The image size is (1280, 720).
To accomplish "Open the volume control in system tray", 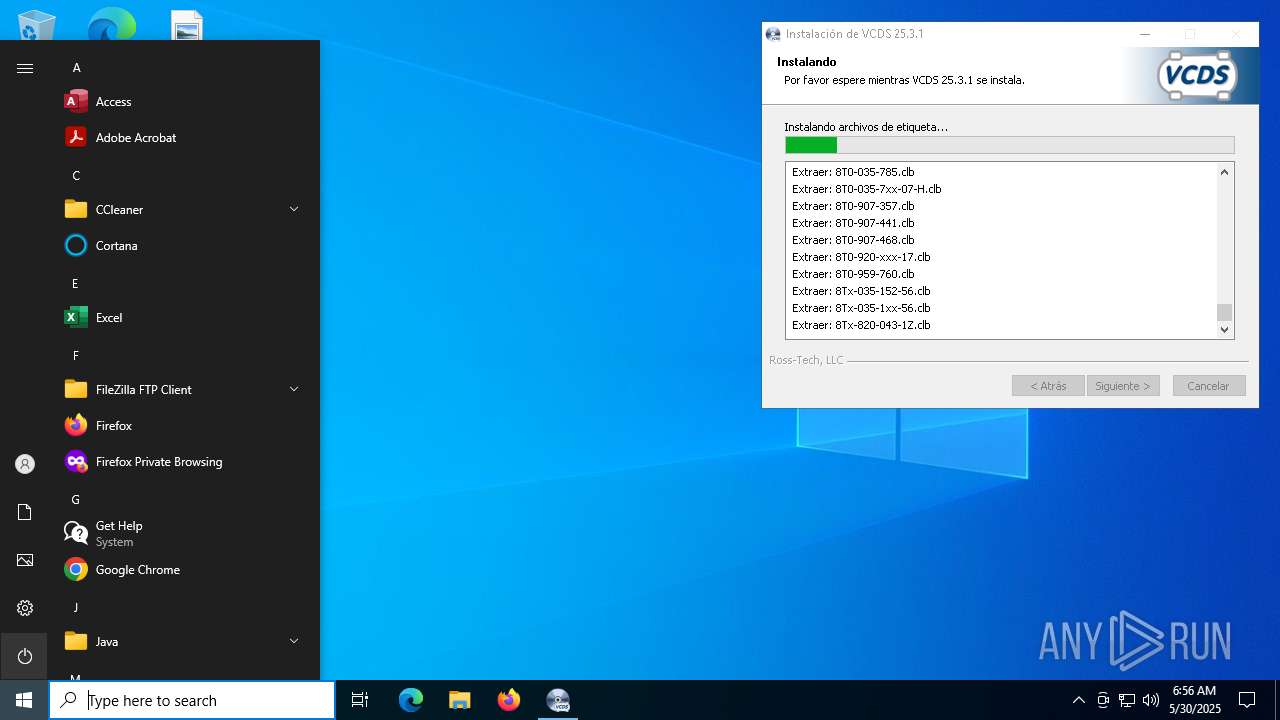I will (1151, 700).
